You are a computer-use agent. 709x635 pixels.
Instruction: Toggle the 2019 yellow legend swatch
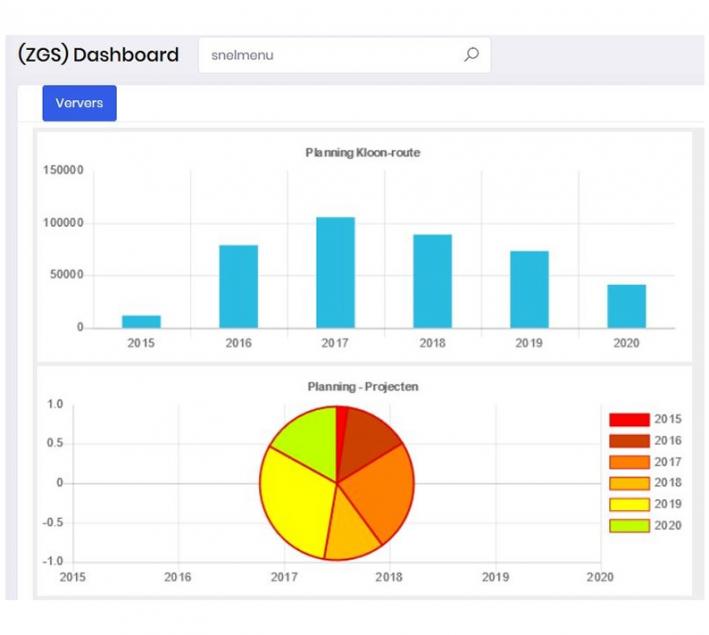point(628,504)
